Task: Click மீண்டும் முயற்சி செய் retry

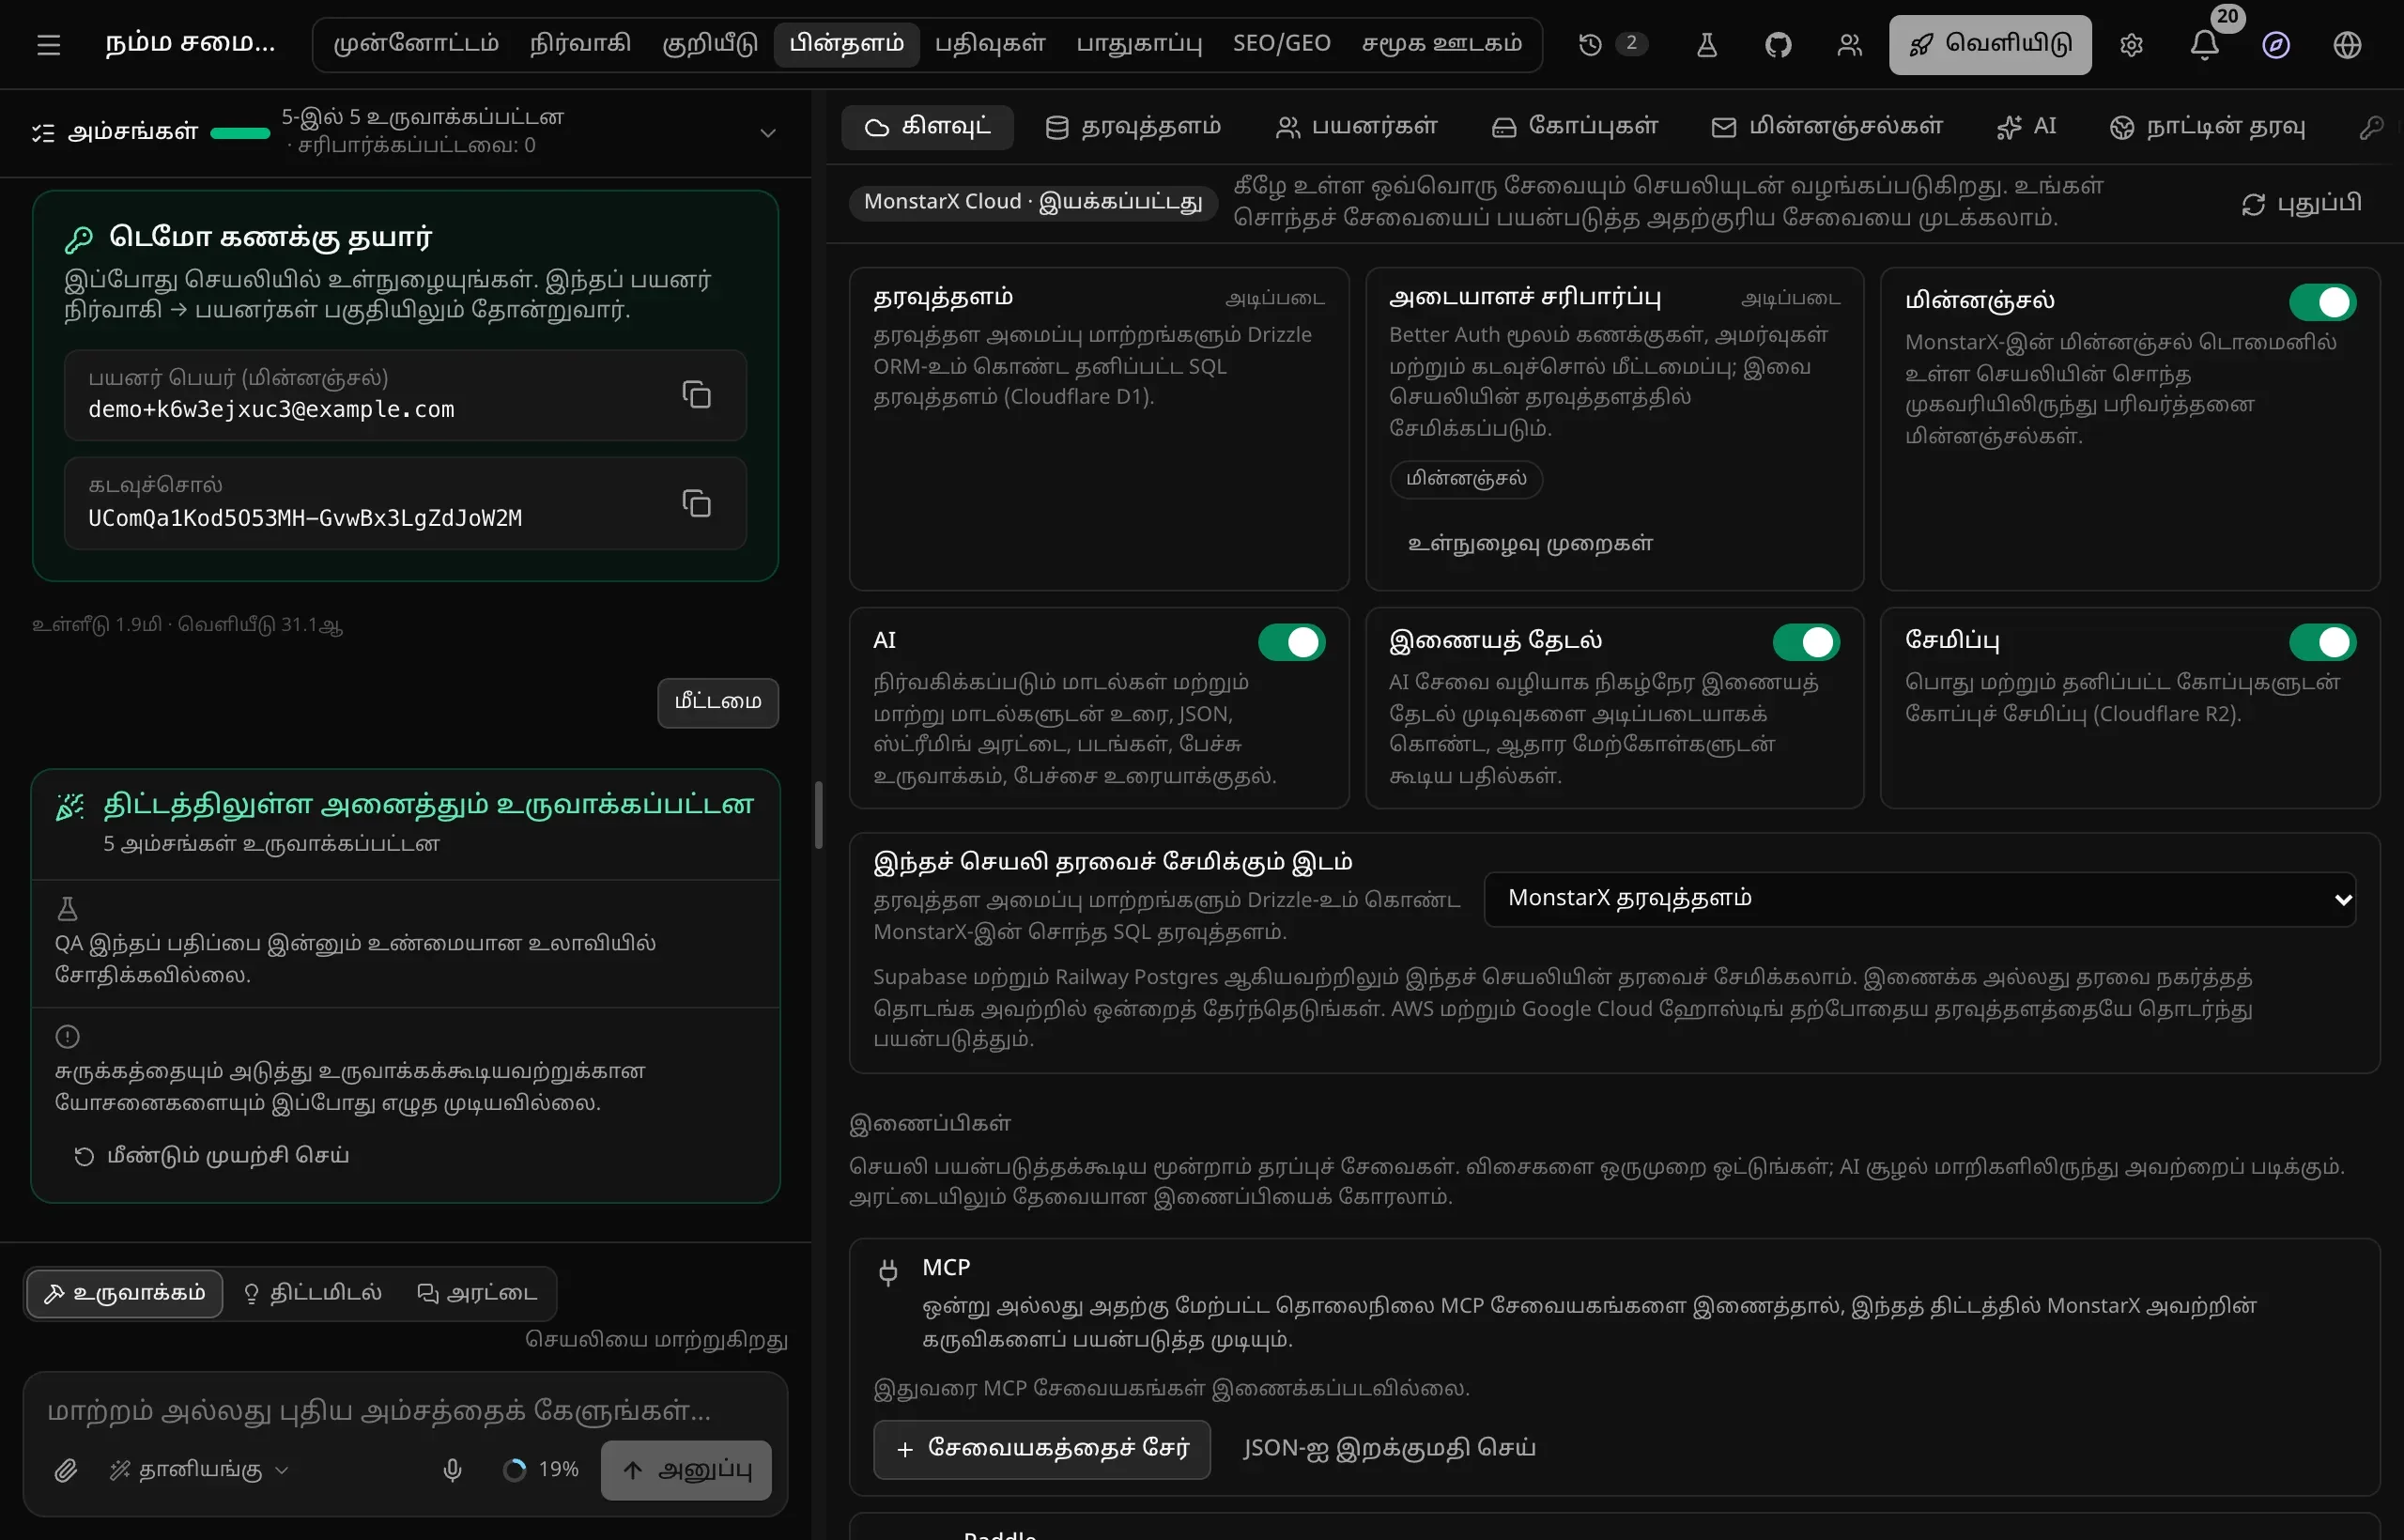Action: tap(211, 1156)
